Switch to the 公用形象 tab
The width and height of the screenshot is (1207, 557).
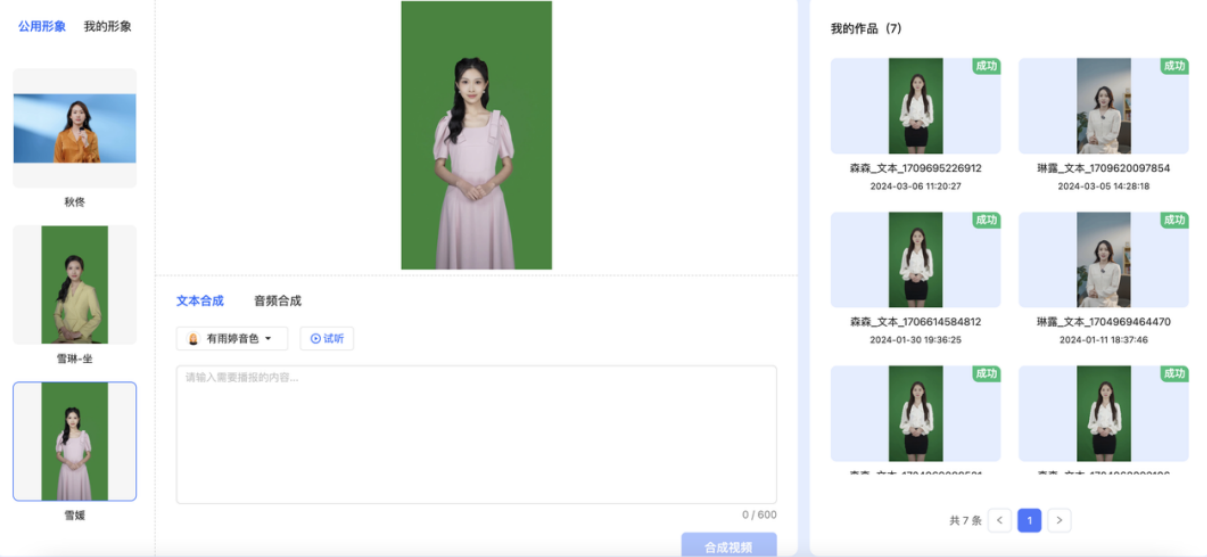coord(42,27)
